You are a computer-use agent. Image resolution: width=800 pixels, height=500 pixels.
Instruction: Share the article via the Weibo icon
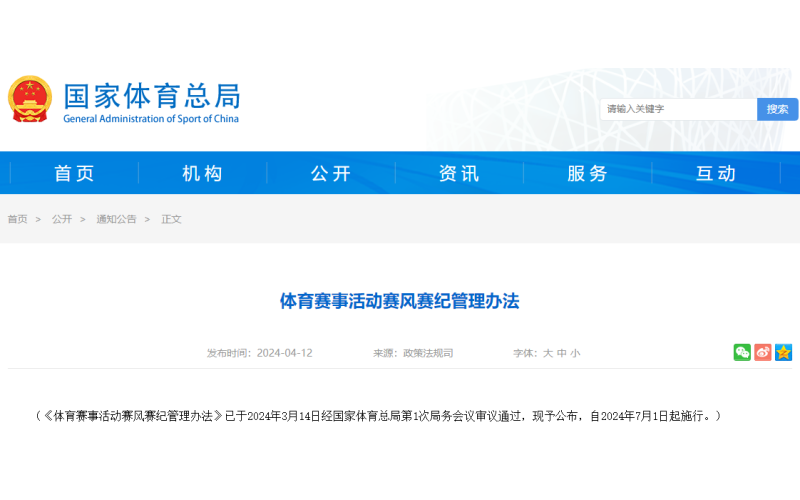(x=763, y=352)
